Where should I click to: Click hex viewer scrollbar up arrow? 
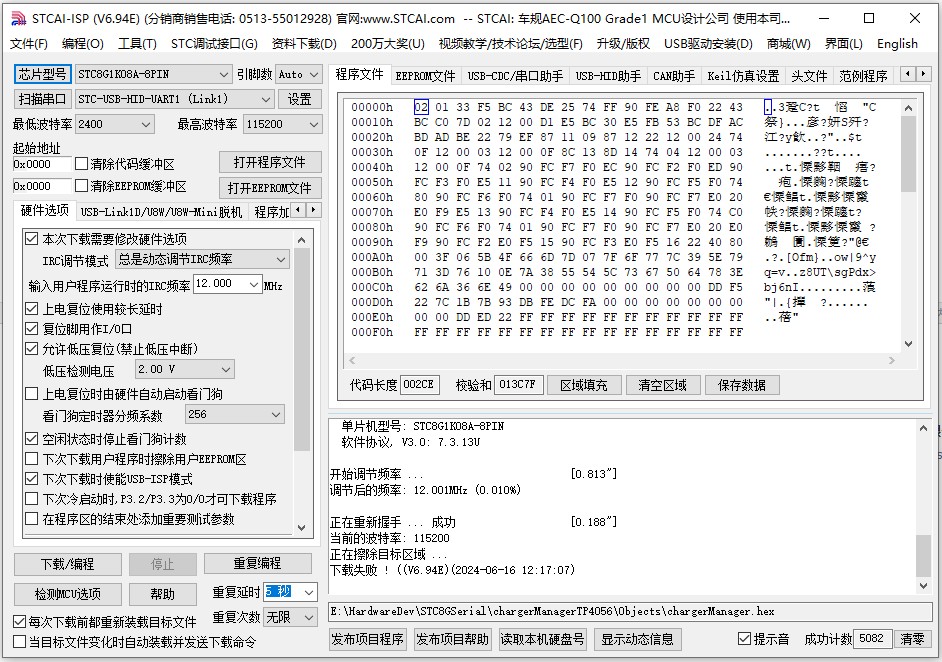908,108
